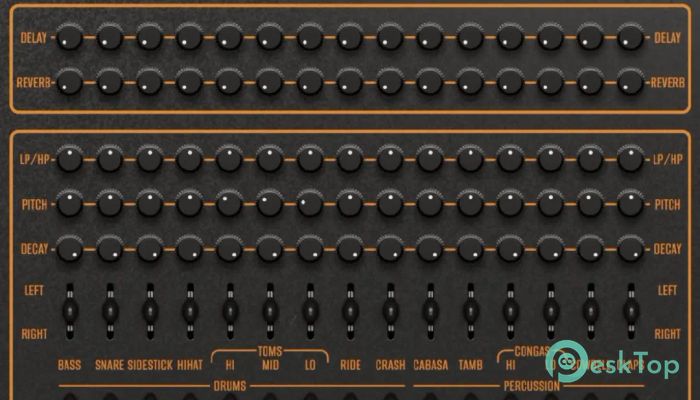Image resolution: width=700 pixels, height=400 pixels.
Task: Click the DRUMS section label
Action: (x=230, y=385)
